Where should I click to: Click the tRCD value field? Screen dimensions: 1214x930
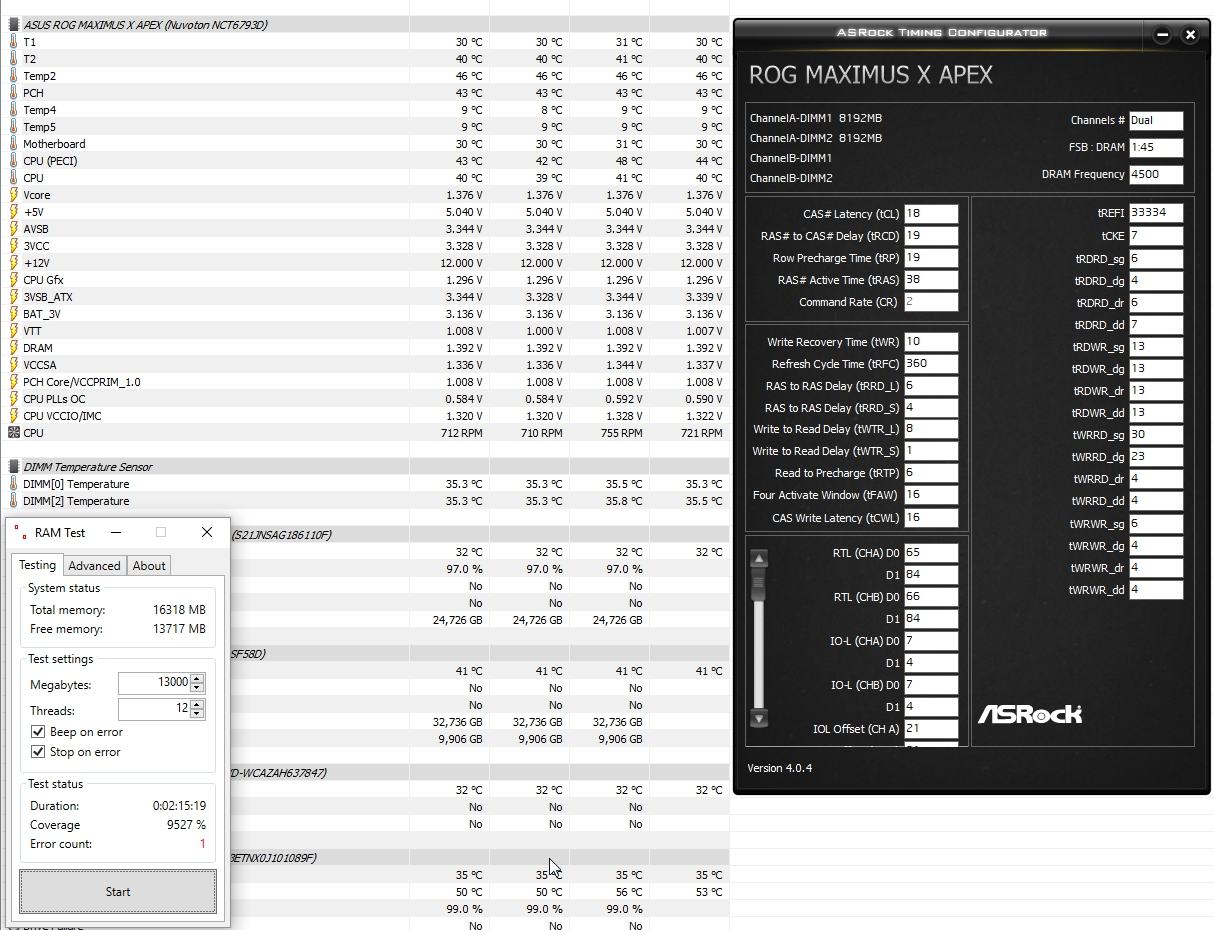[x=931, y=235]
